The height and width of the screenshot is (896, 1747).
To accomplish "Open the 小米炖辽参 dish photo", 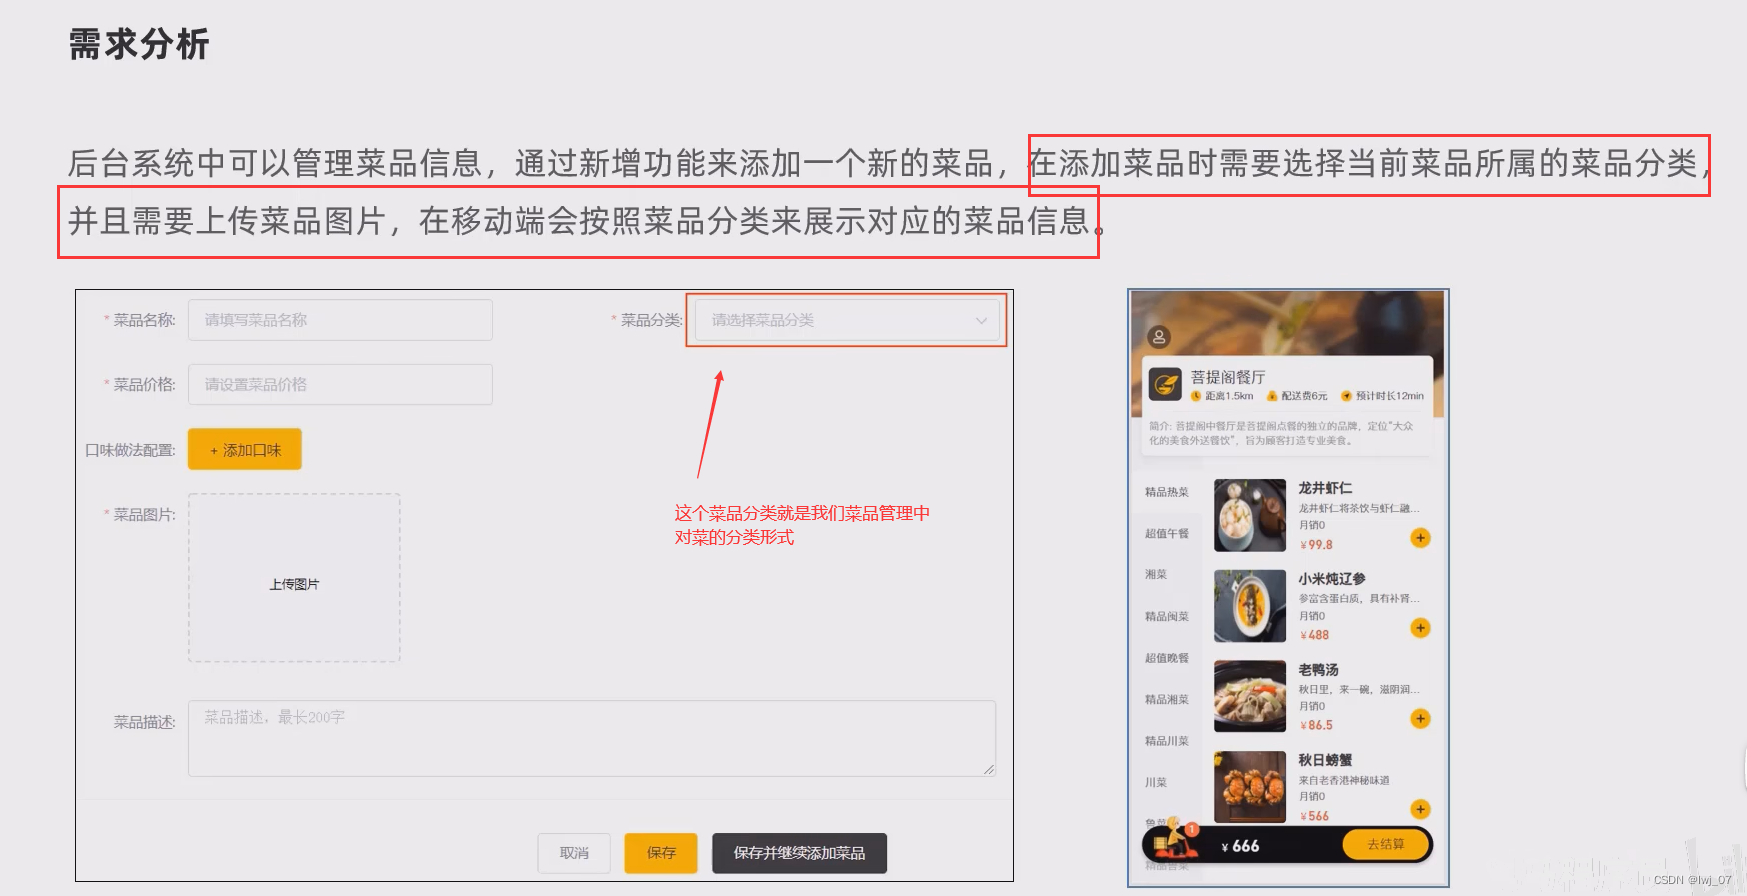I will (1250, 606).
